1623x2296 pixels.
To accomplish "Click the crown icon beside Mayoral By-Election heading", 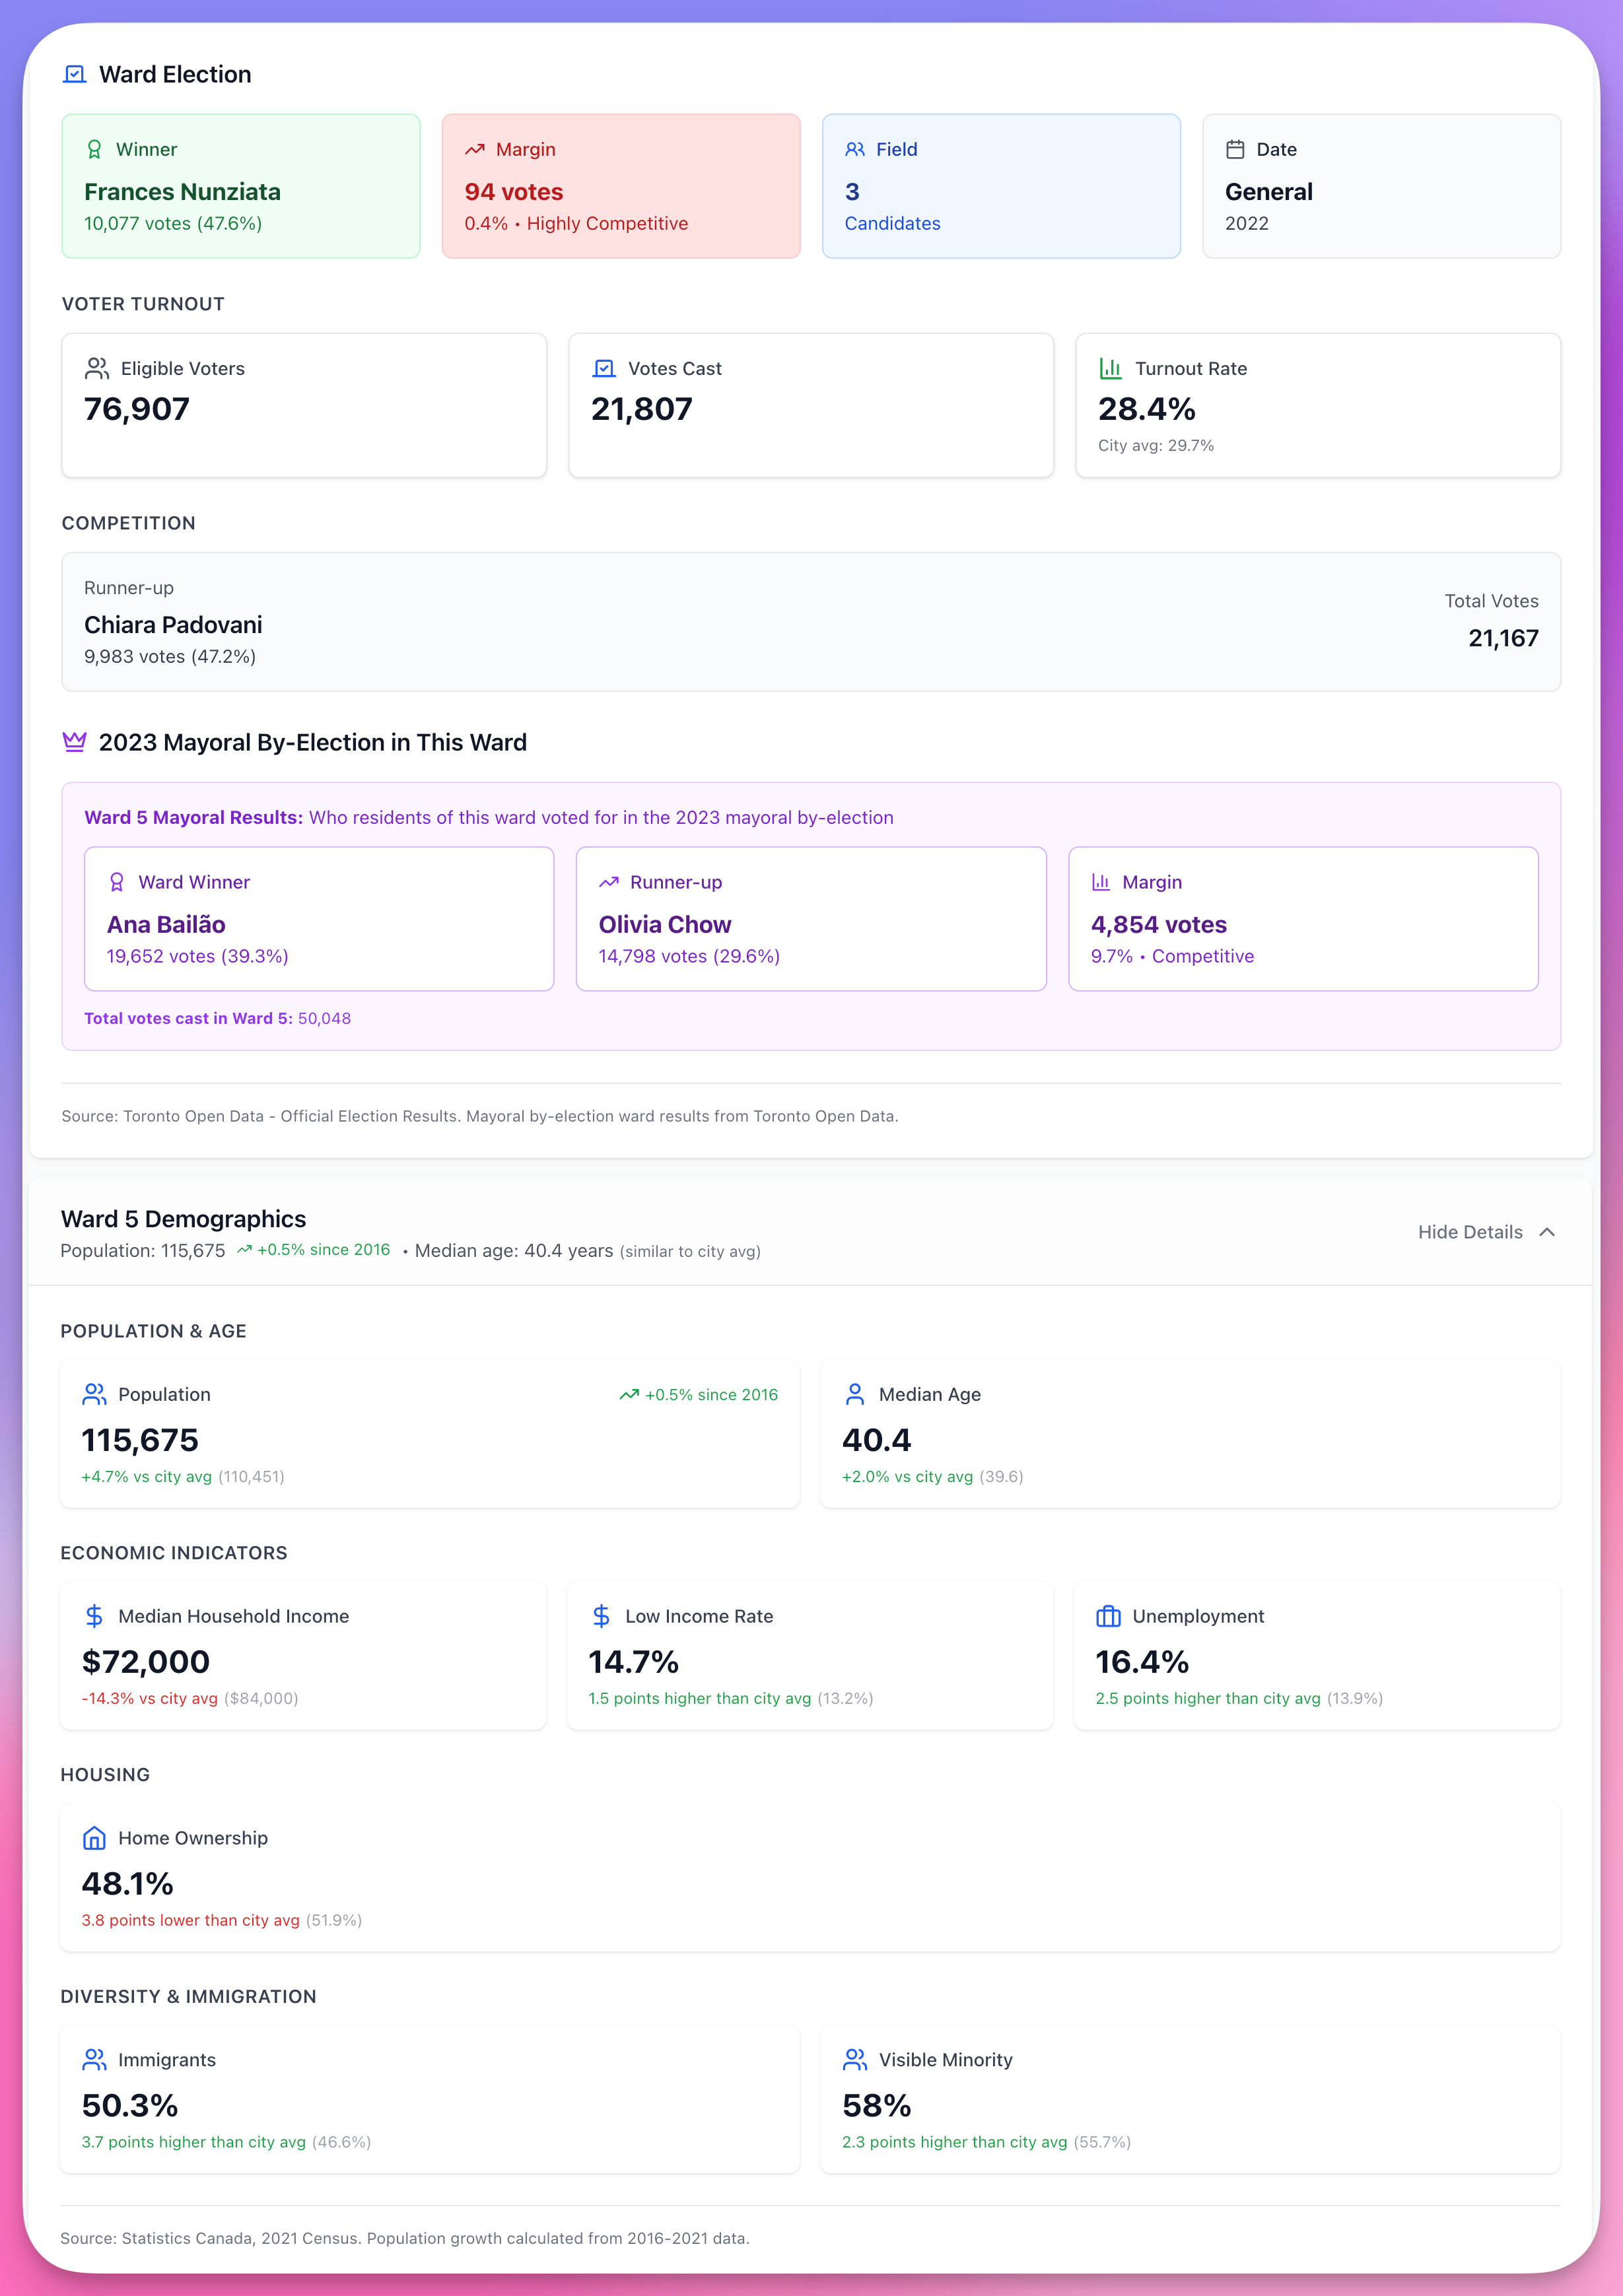I will click(74, 742).
